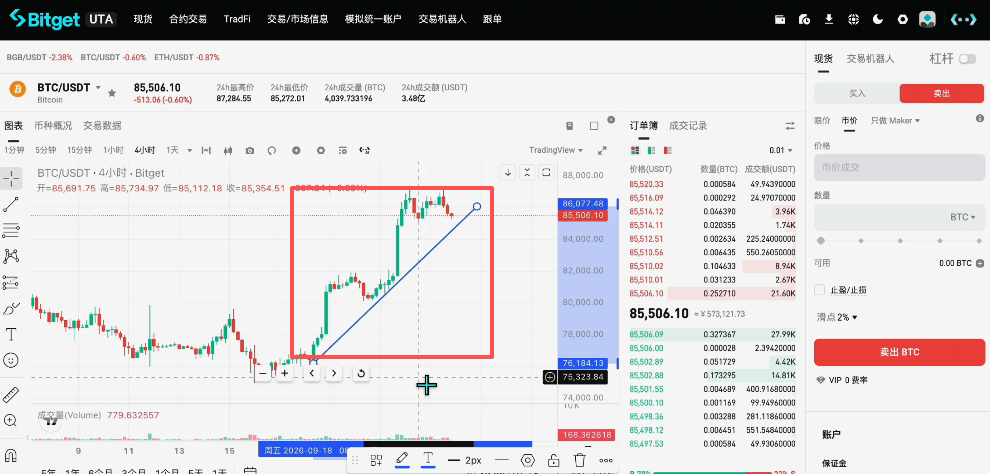Viewport: 990px width, 474px height.
Task: Open the Fibonacci retracement tool group
Action: [11, 230]
